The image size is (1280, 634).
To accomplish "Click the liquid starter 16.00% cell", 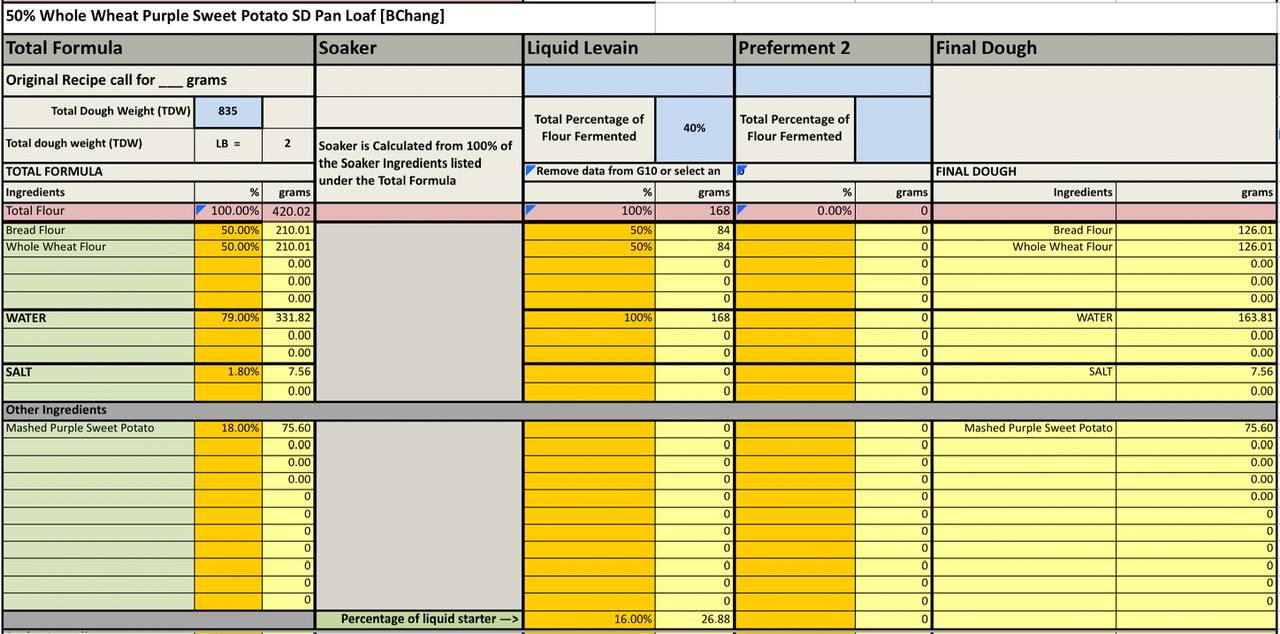I will pos(590,619).
